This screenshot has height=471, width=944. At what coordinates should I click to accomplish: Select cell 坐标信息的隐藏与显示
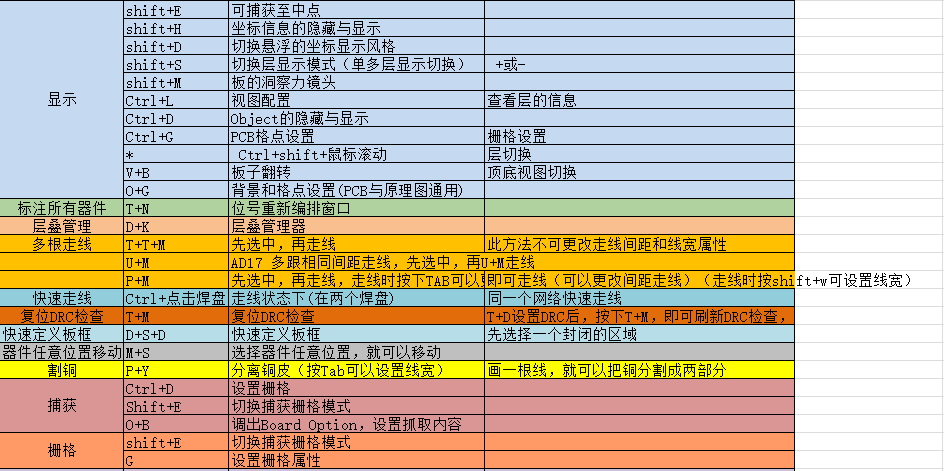click(356, 28)
